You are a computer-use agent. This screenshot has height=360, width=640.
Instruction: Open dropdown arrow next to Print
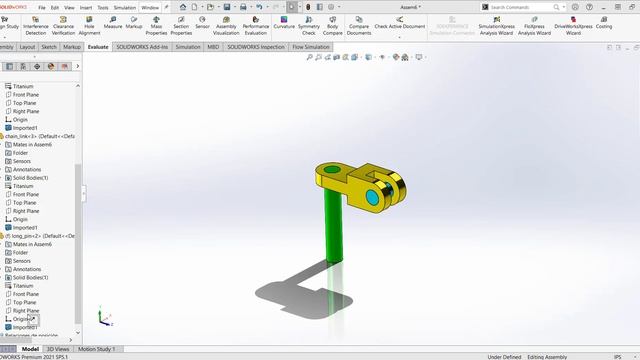pyautogui.click(x=251, y=7)
